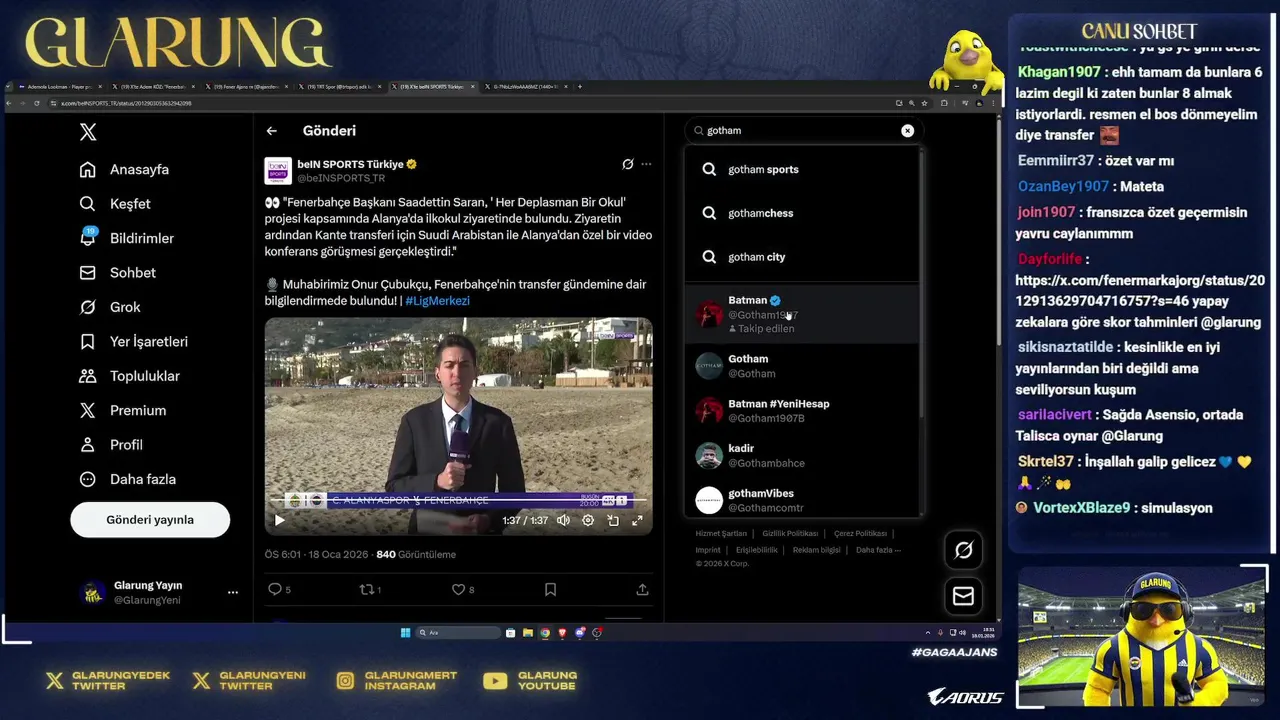Viewport: 1280px width, 720px height.
Task: Click the Grok icon on the post
Action: [627, 164]
